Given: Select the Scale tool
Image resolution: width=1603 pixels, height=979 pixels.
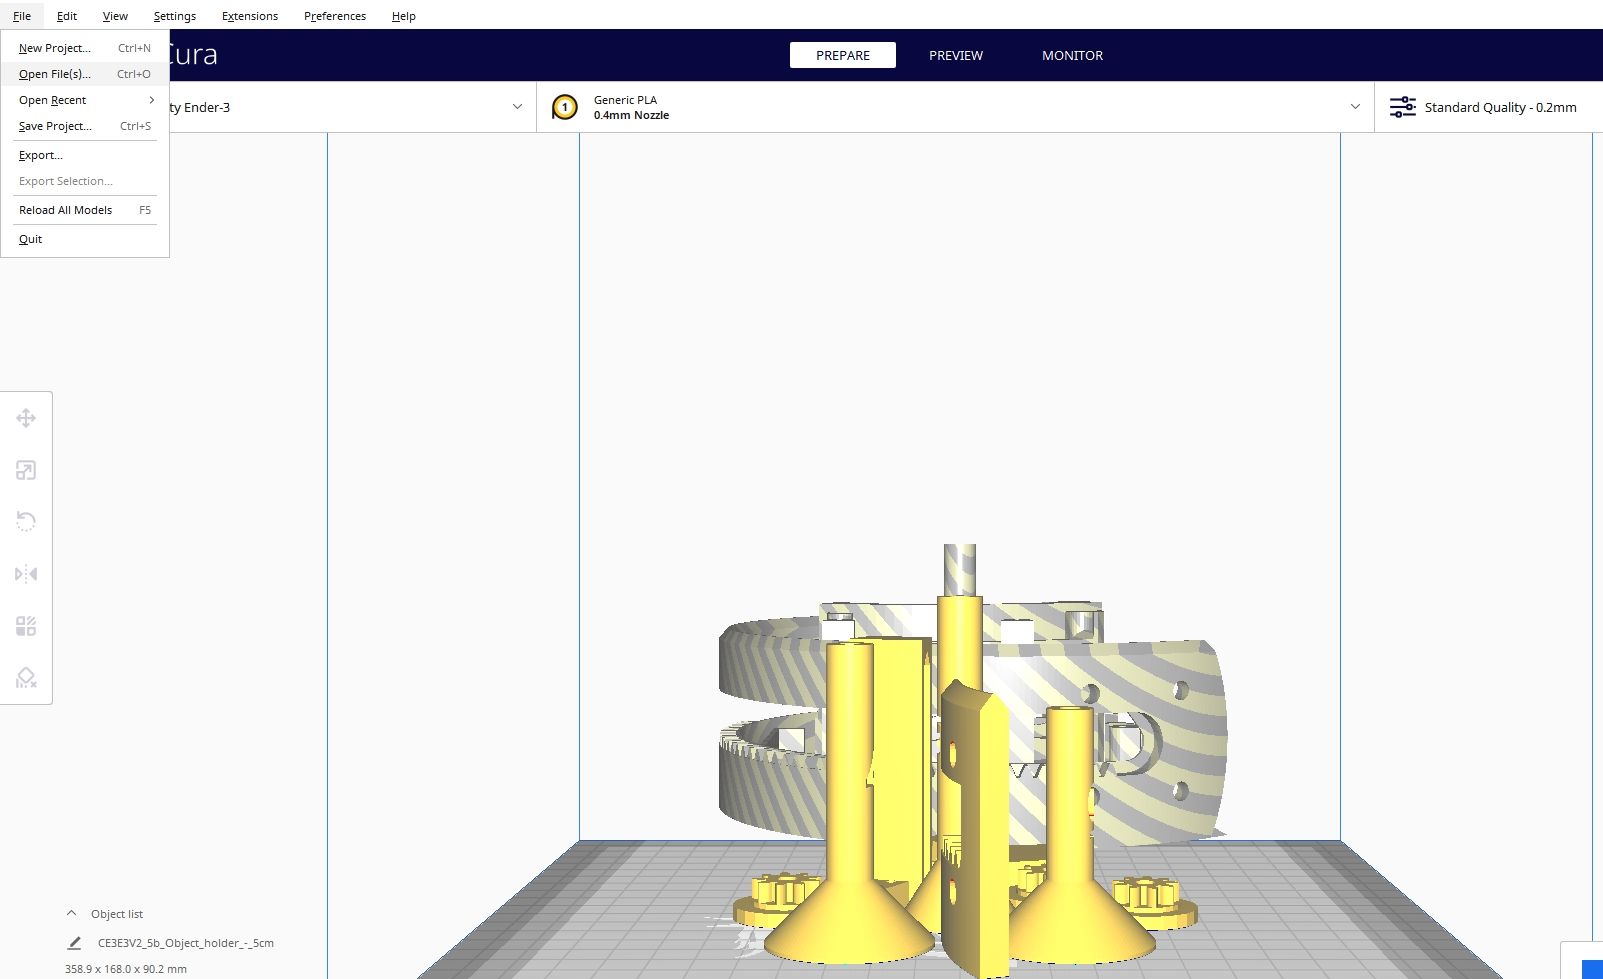Looking at the screenshot, I should click(x=25, y=470).
